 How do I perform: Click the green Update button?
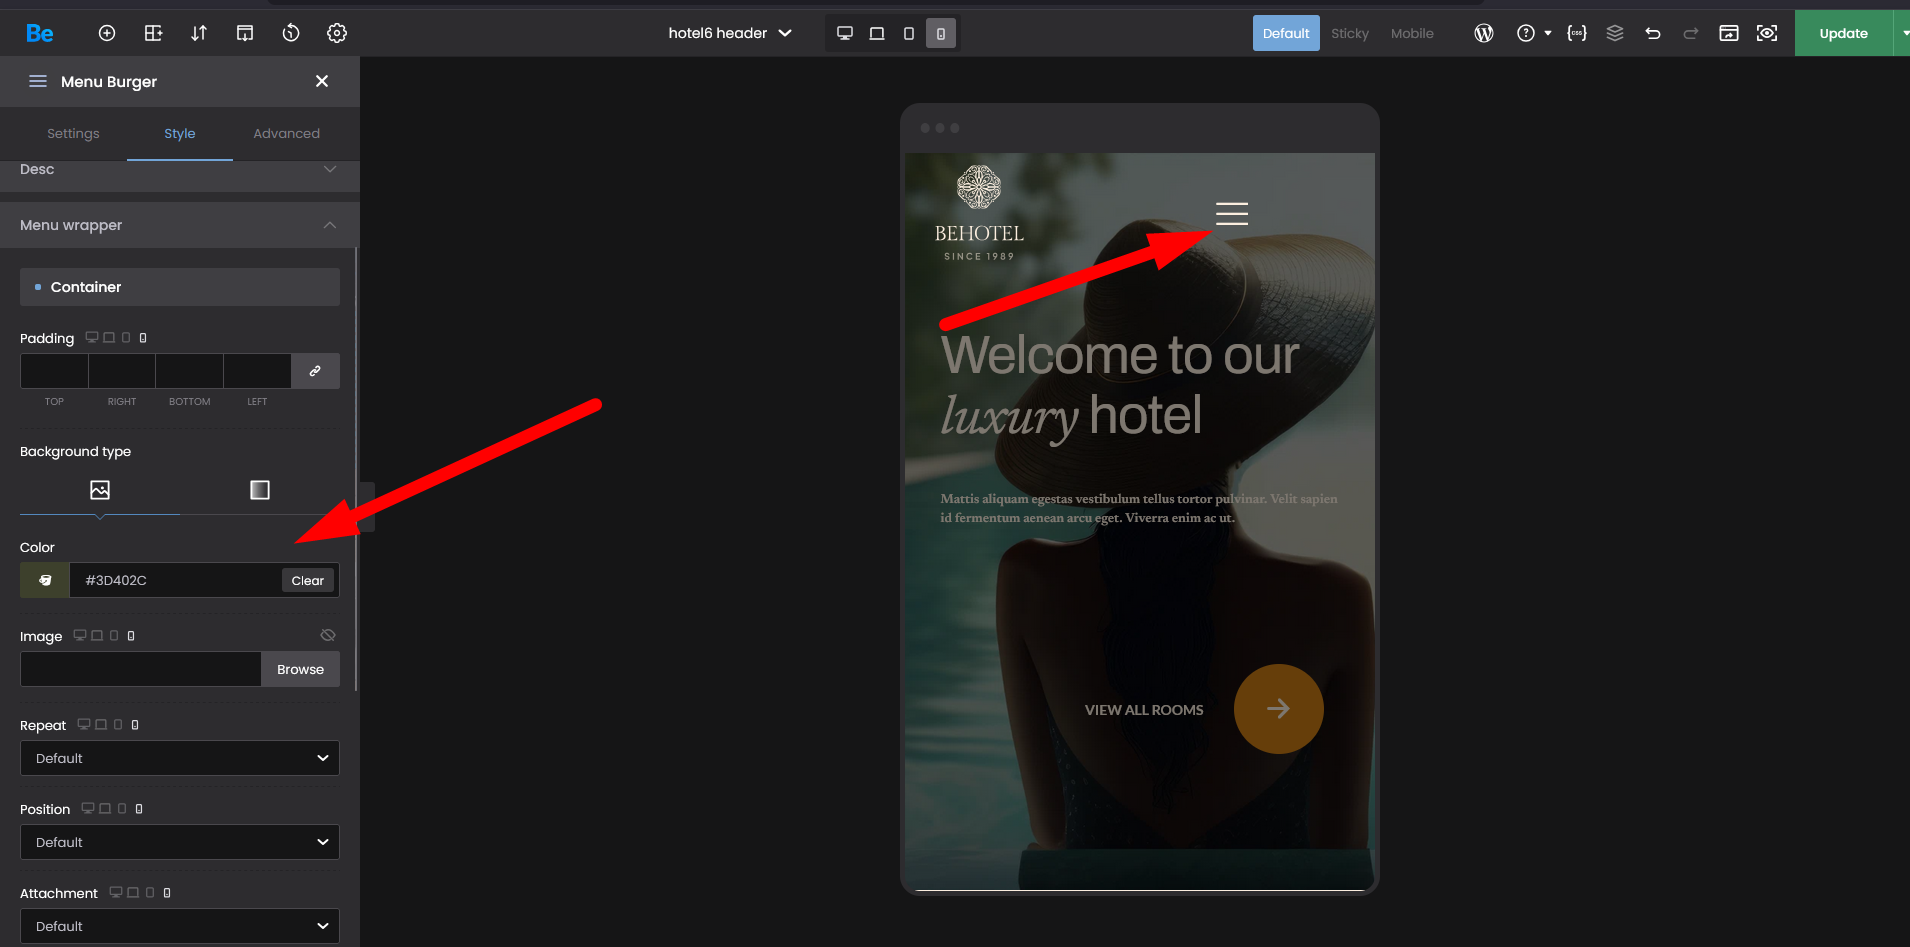(1843, 33)
